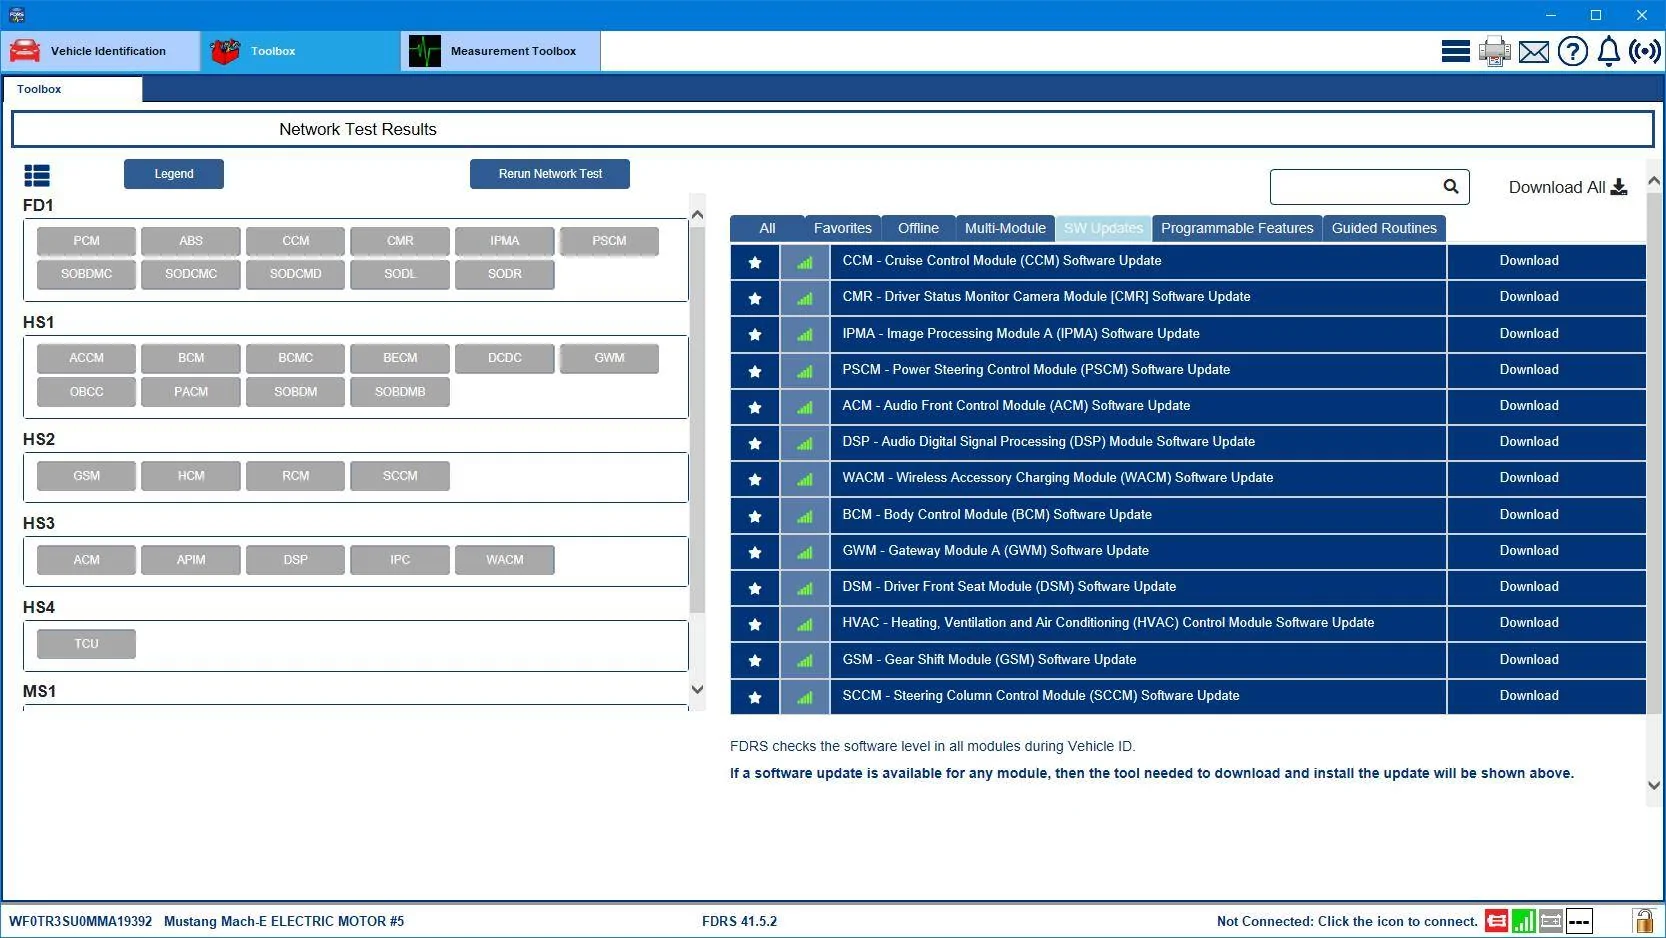Select the Programmable Features tab
The height and width of the screenshot is (938, 1666).
(x=1237, y=228)
